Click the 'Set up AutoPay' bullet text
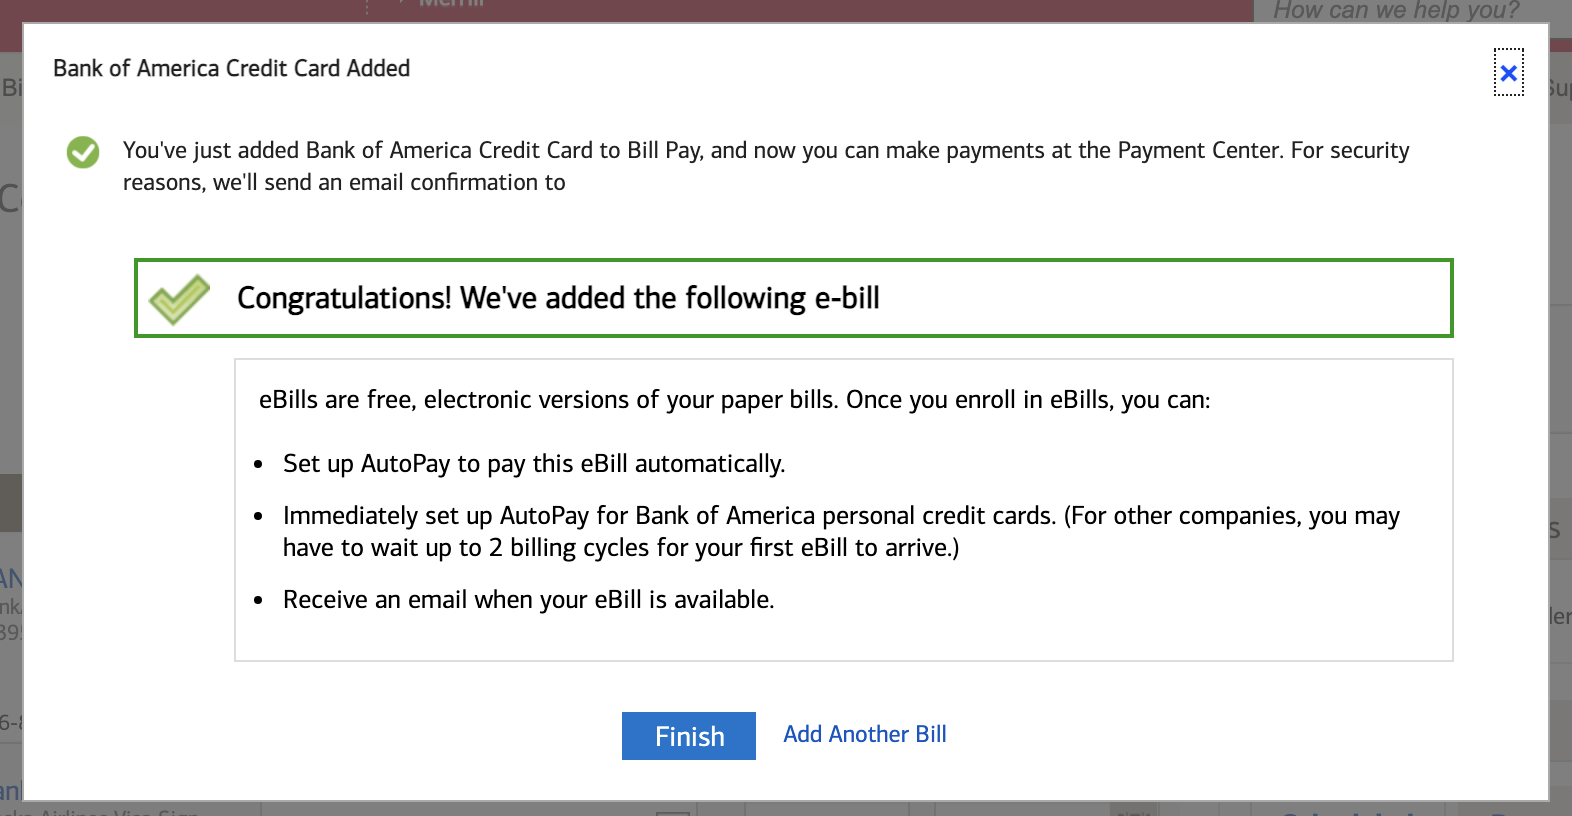 [534, 464]
